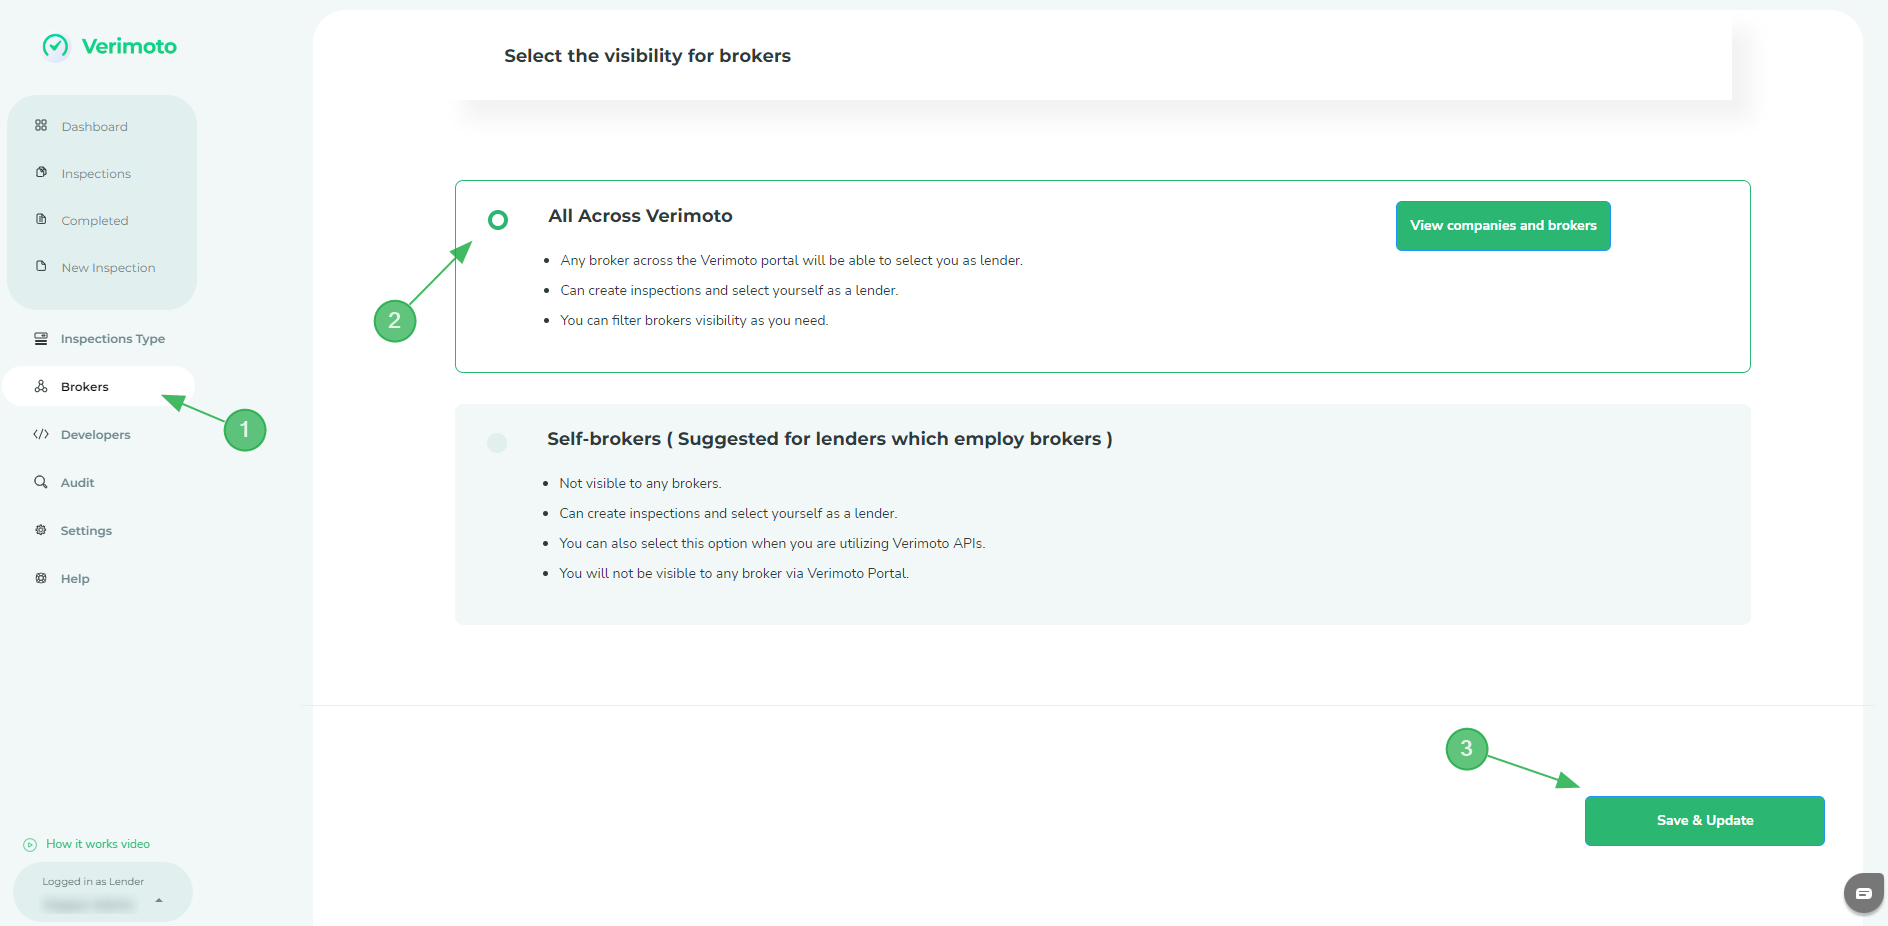This screenshot has width=1888, height=926.
Task: Click the Save & Update button
Action: [1705, 821]
